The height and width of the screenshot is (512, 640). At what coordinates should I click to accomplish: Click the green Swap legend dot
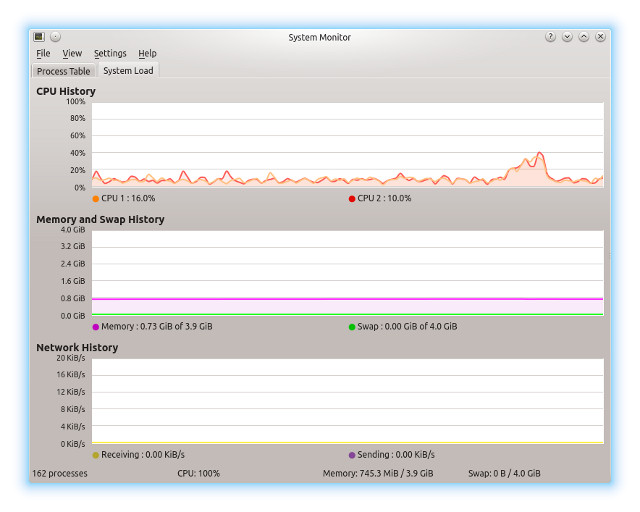(352, 327)
